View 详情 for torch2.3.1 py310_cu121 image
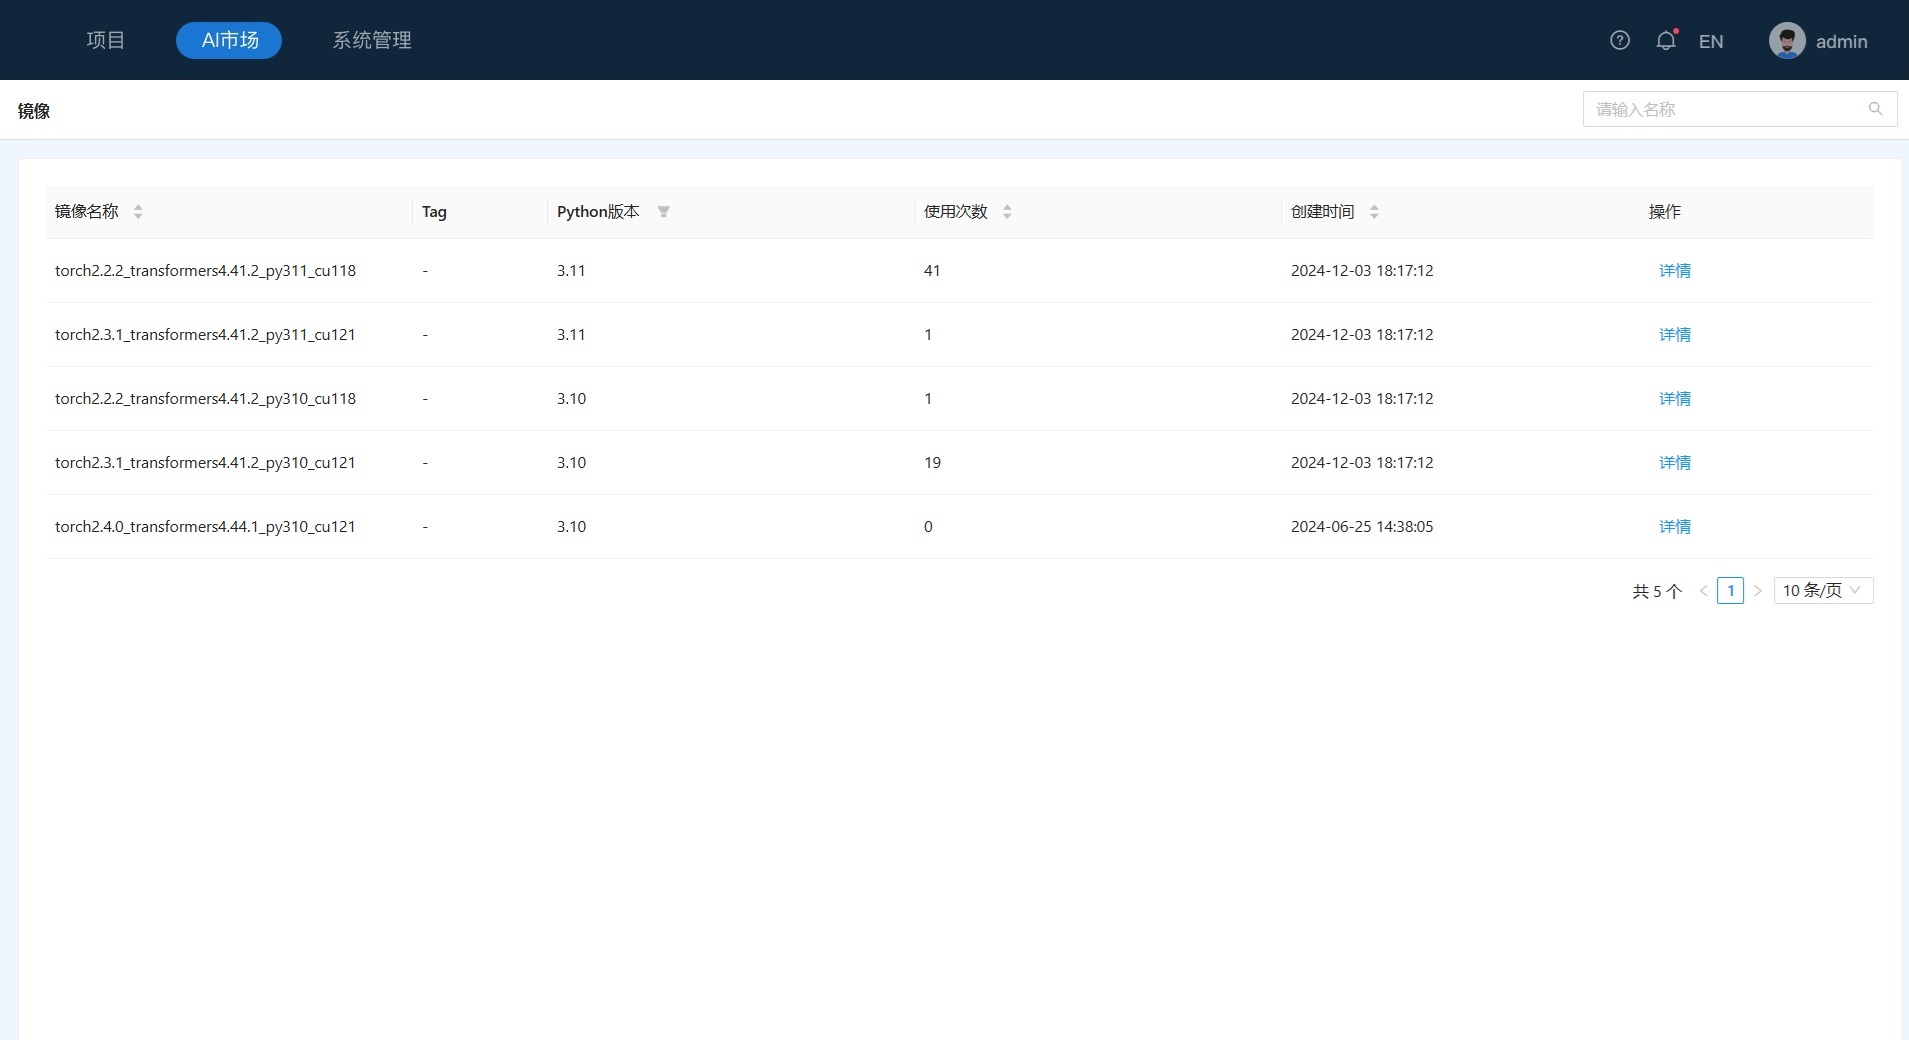The width and height of the screenshot is (1909, 1040). [x=1674, y=463]
